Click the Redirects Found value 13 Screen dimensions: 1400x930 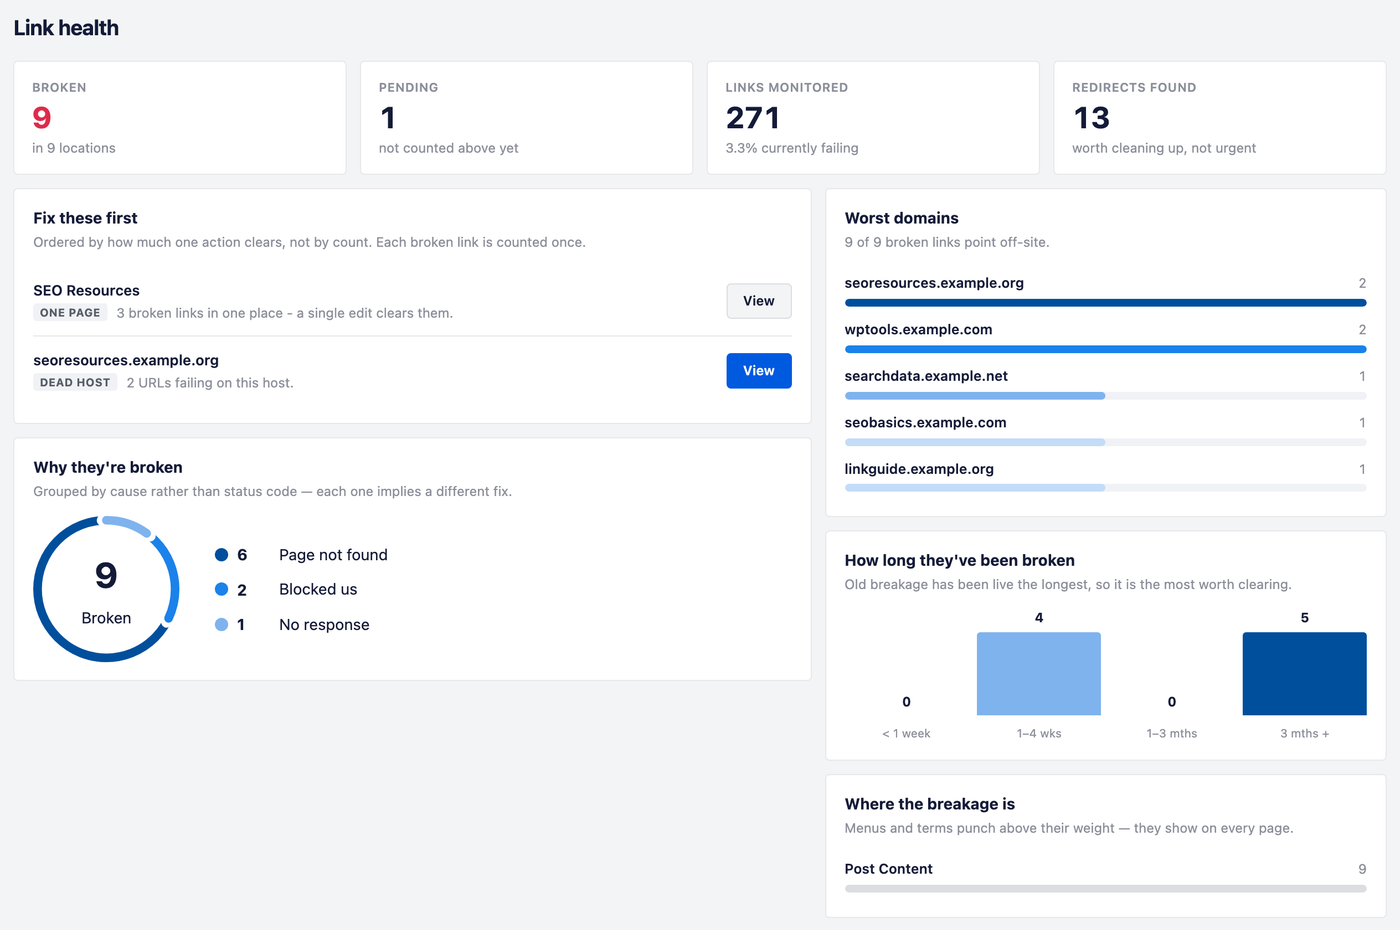tap(1091, 118)
